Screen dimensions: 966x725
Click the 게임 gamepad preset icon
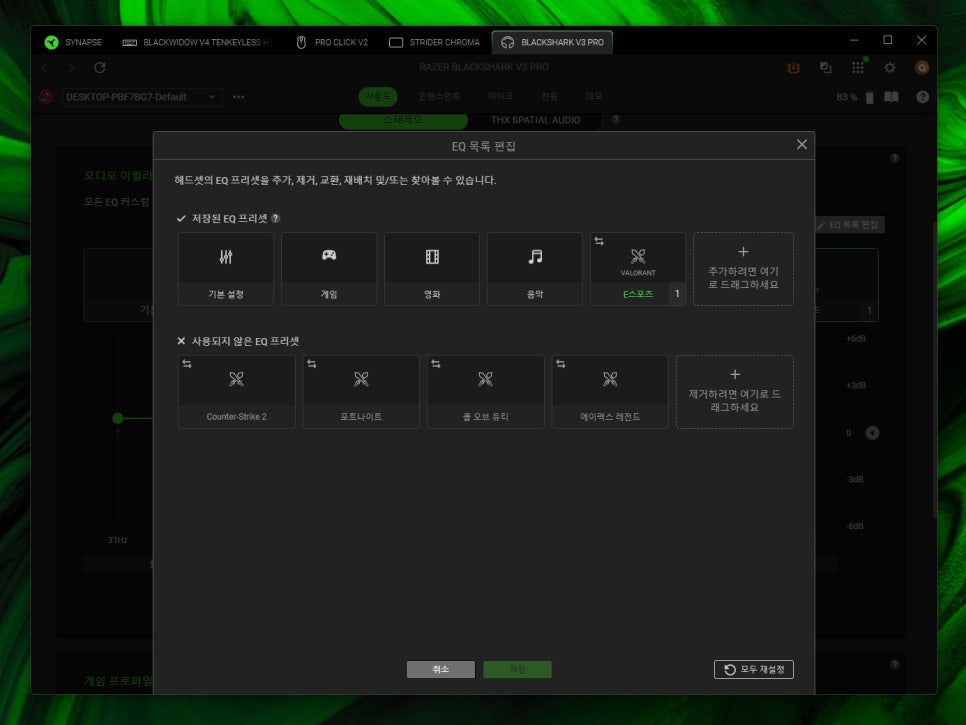(328, 257)
